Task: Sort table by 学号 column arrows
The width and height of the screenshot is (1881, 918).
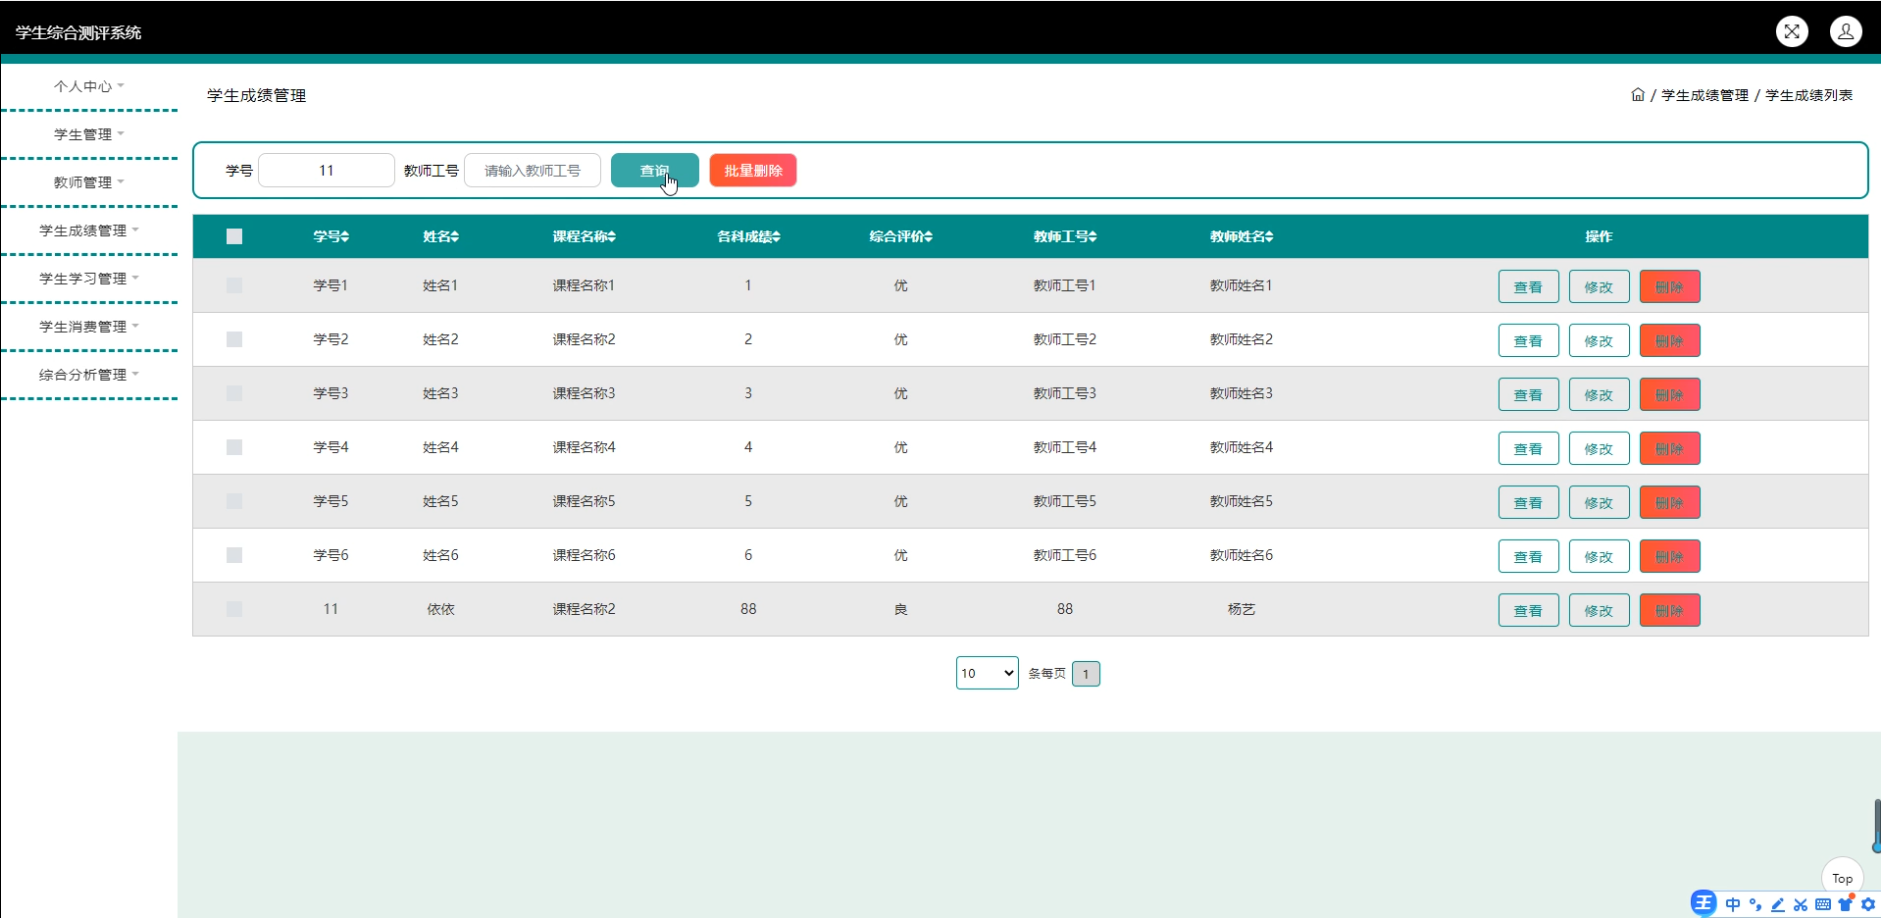Action: (x=345, y=237)
